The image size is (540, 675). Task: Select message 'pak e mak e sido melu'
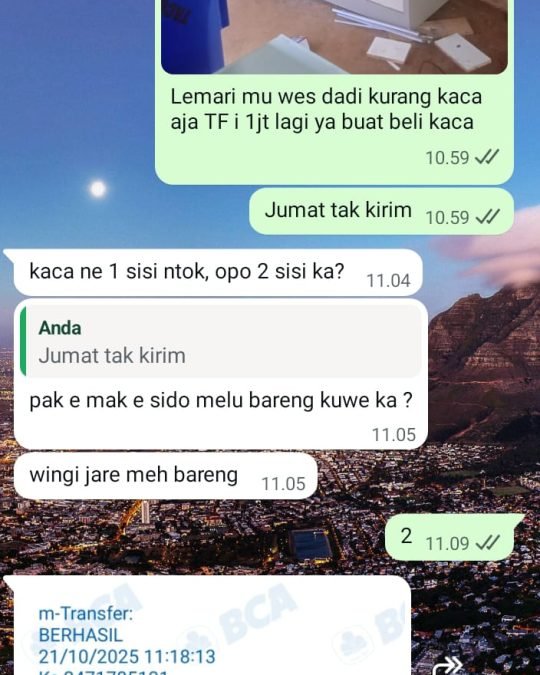tap(221, 374)
